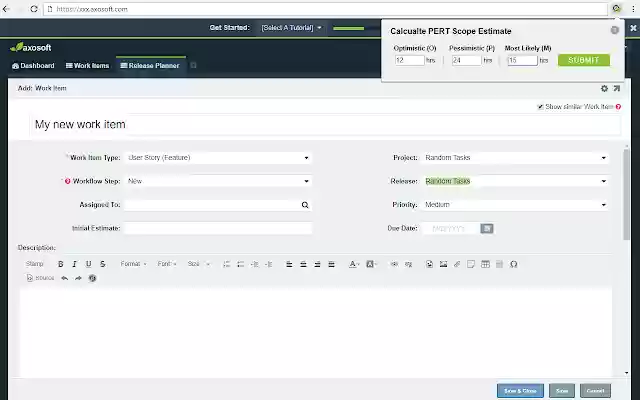
Task: Uncheck Show similar Work Item checkbox
Action: tap(540, 107)
